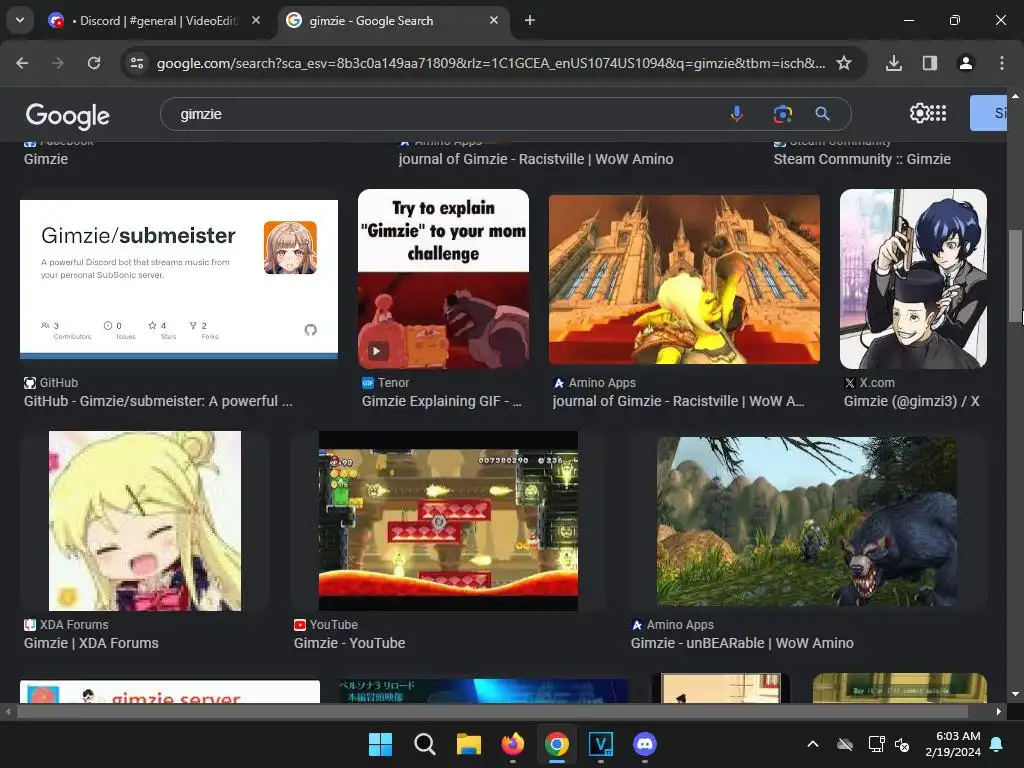Open Gimzie | XDA Forums link
1024x768 pixels.
91,643
